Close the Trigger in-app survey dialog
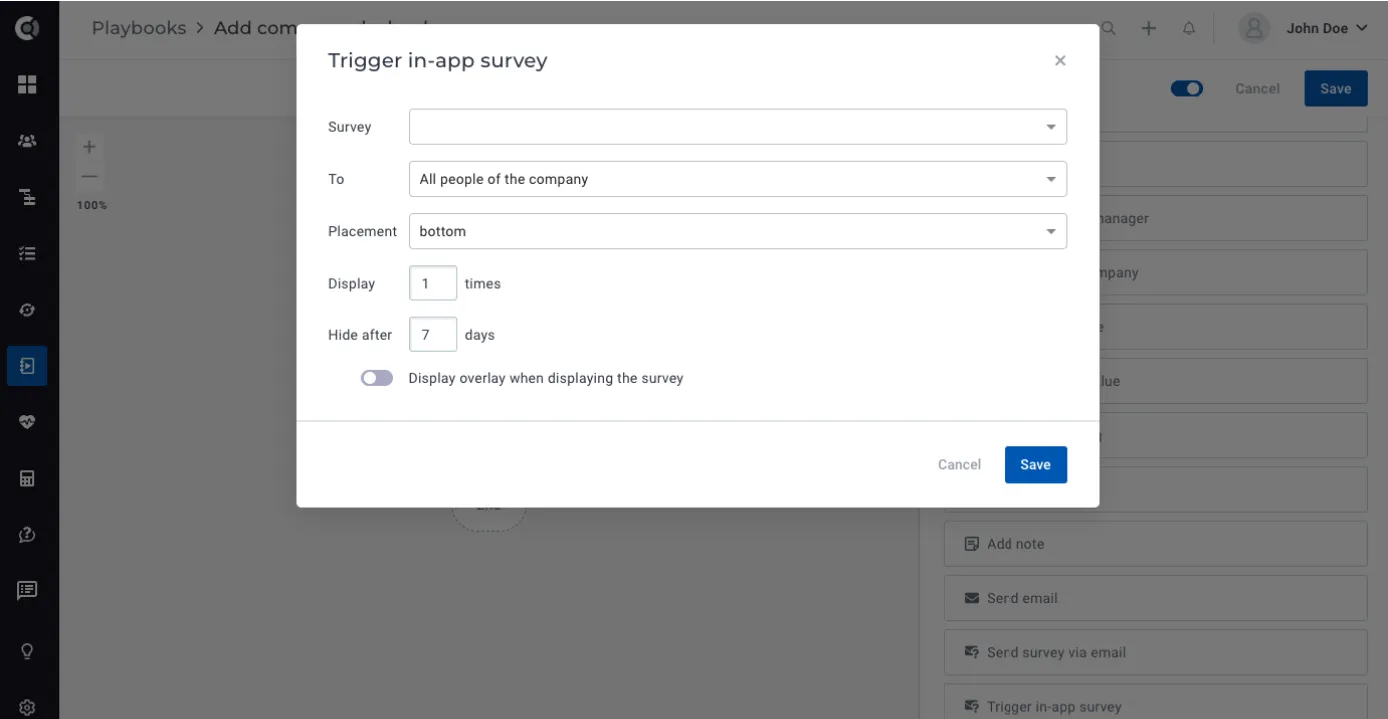 tap(1060, 61)
